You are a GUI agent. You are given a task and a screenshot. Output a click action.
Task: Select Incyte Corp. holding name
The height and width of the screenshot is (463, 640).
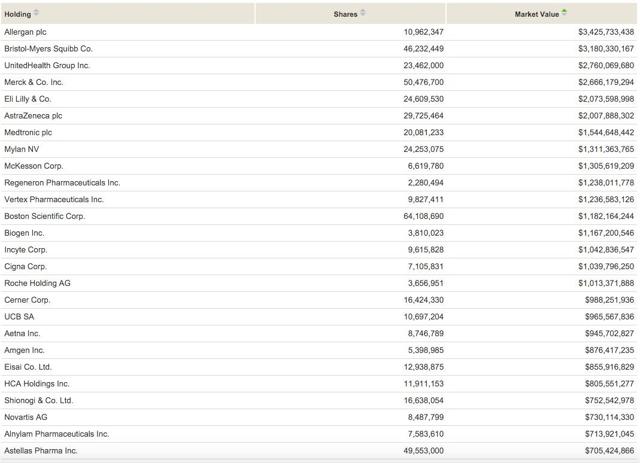[x=26, y=249]
